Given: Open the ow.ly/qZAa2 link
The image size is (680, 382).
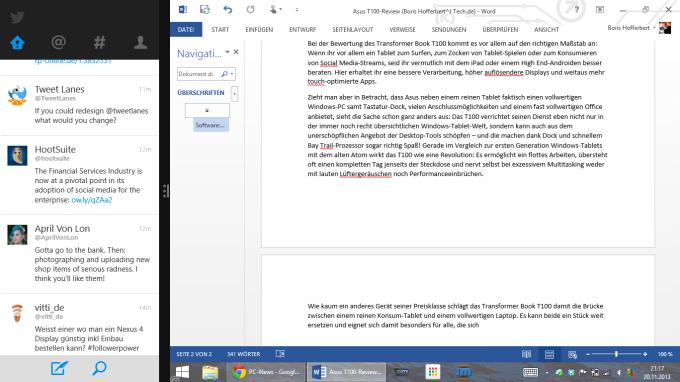Looking at the screenshot, I should point(92,200).
